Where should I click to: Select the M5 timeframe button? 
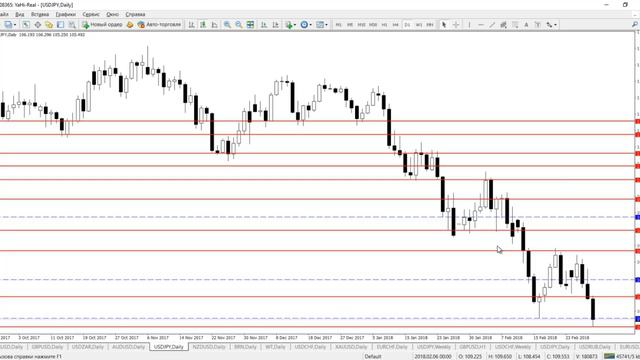[x=350, y=25]
